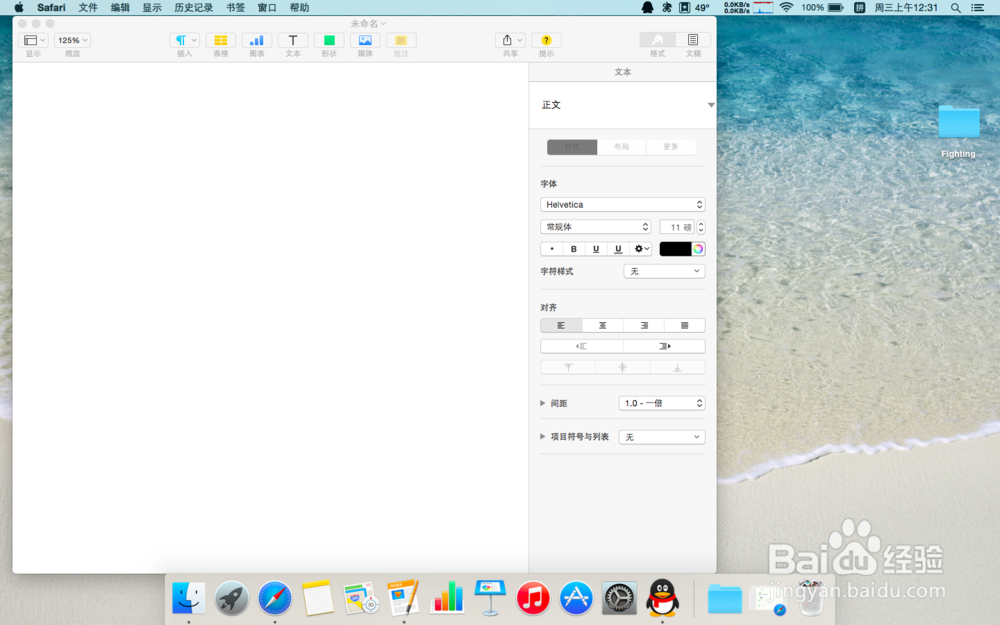Center align text
1000x625 pixels.
coord(602,325)
